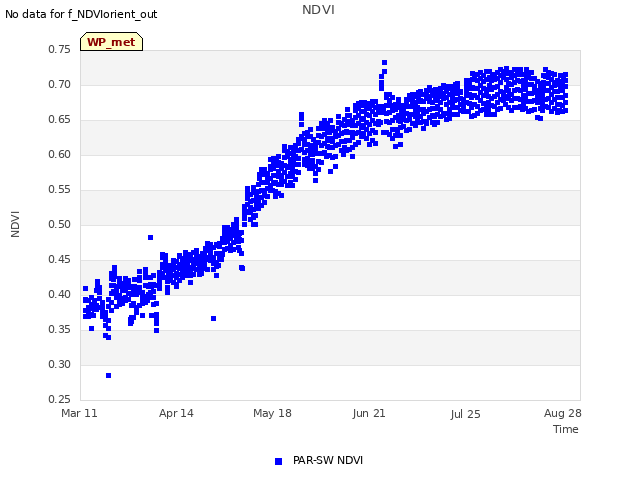Click the 0.50 y-axis tick label

click(60, 224)
